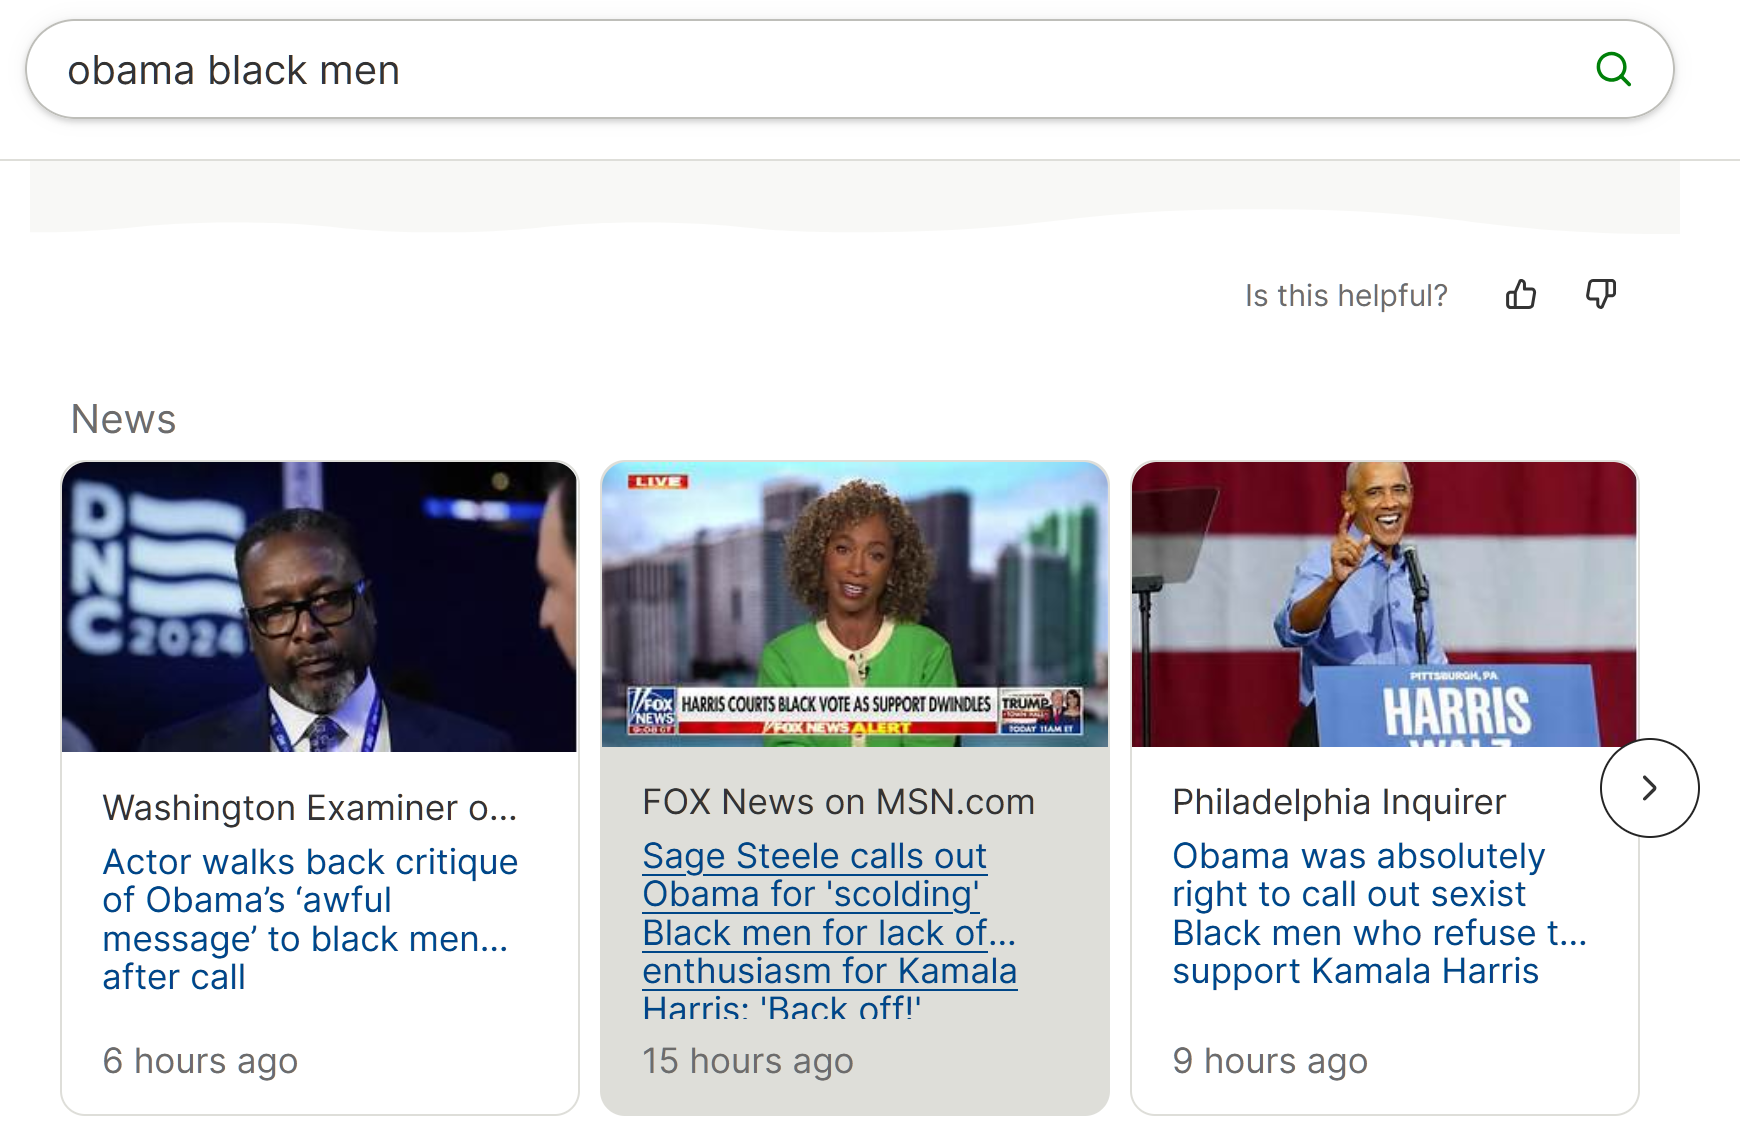Select the Philadelphia Inquirer source name
Viewport: 1740px width, 1134px height.
1339,802
